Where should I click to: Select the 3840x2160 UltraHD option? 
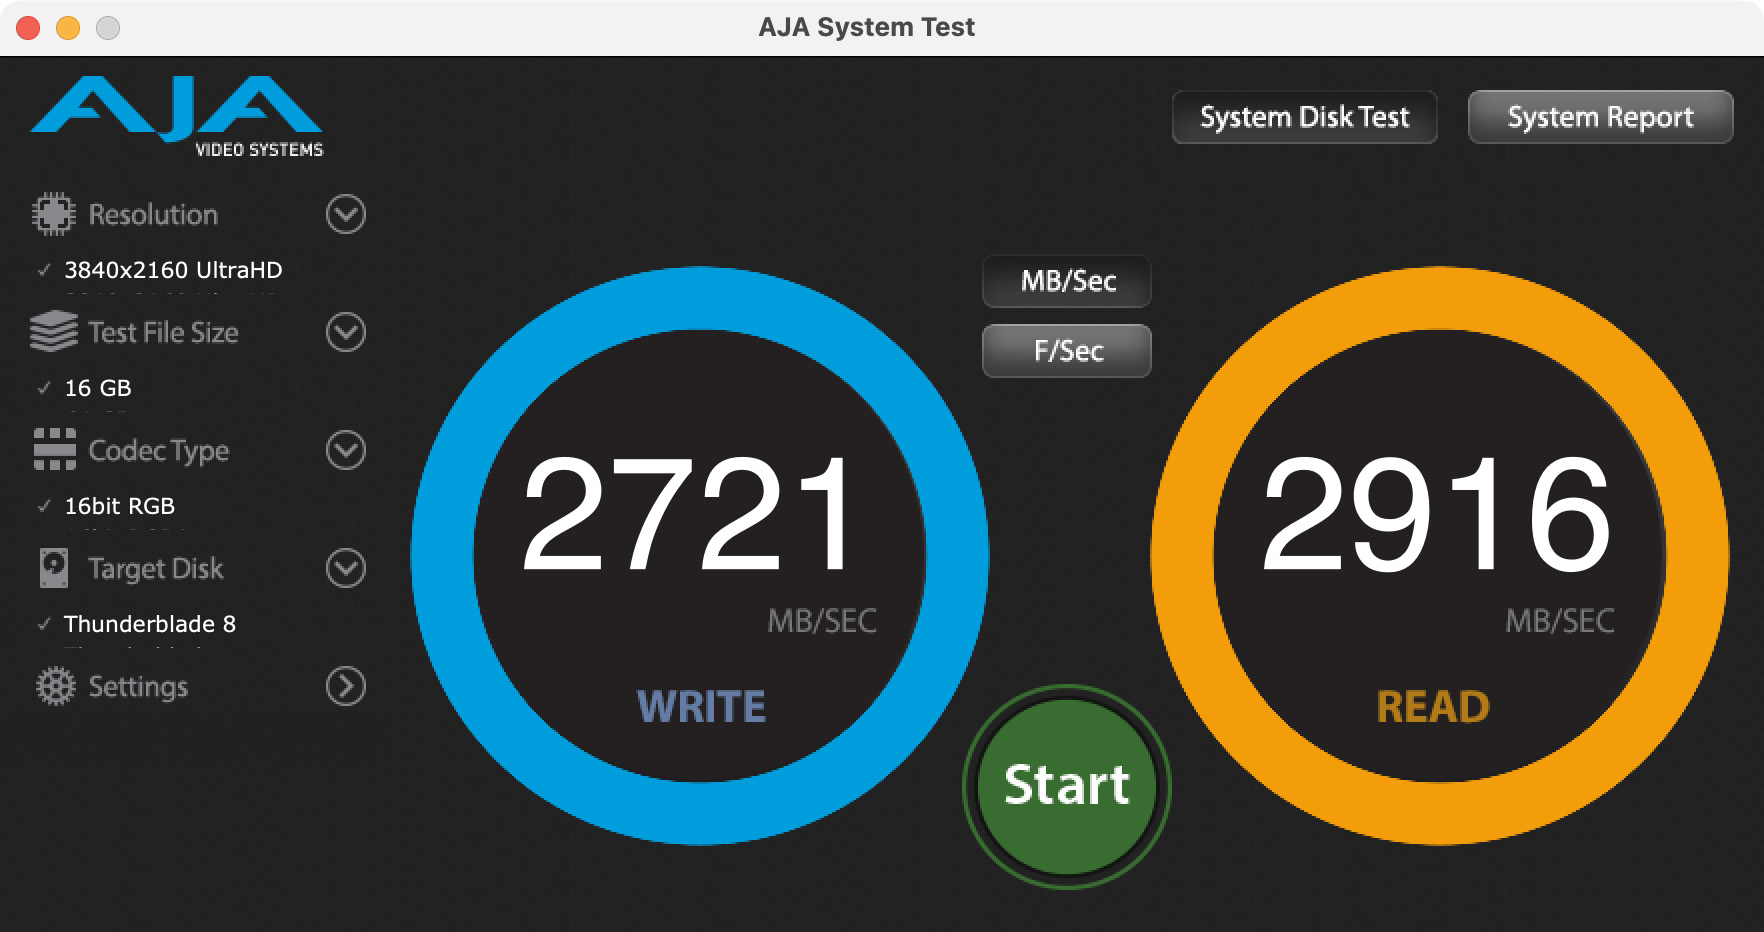(173, 270)
